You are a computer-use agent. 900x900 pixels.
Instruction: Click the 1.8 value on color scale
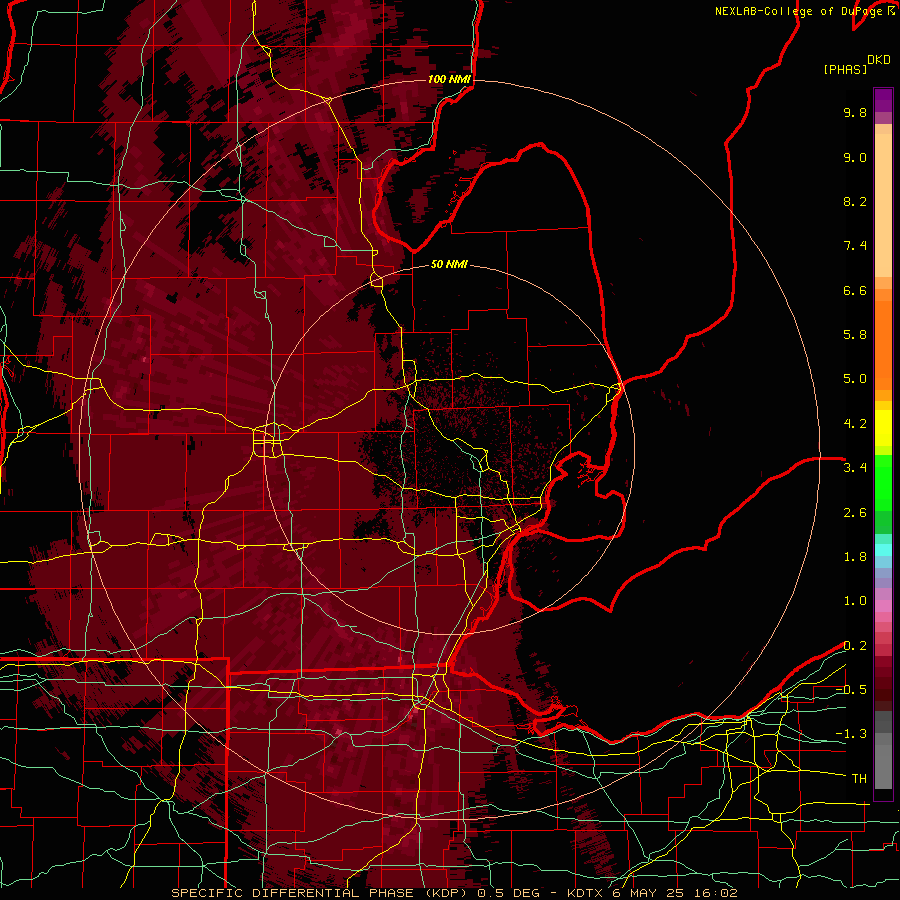(x=855, y=557)
